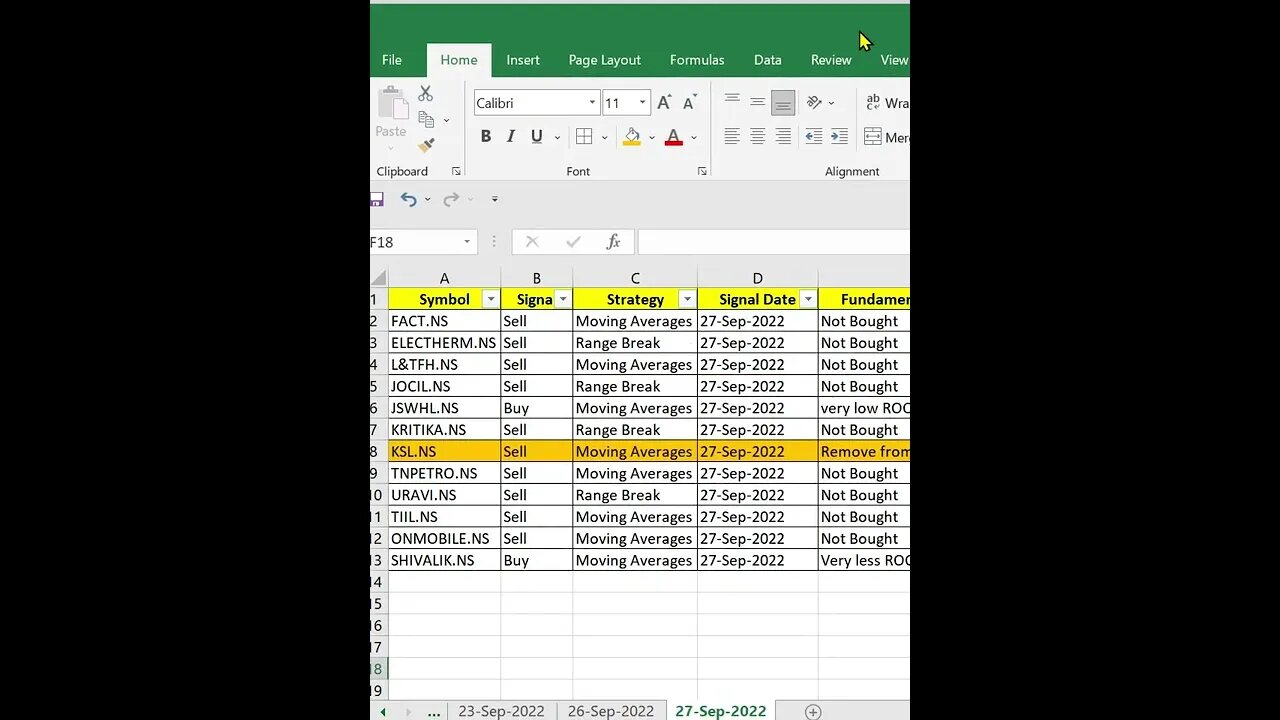Open borders dropdown arrow

604,138
